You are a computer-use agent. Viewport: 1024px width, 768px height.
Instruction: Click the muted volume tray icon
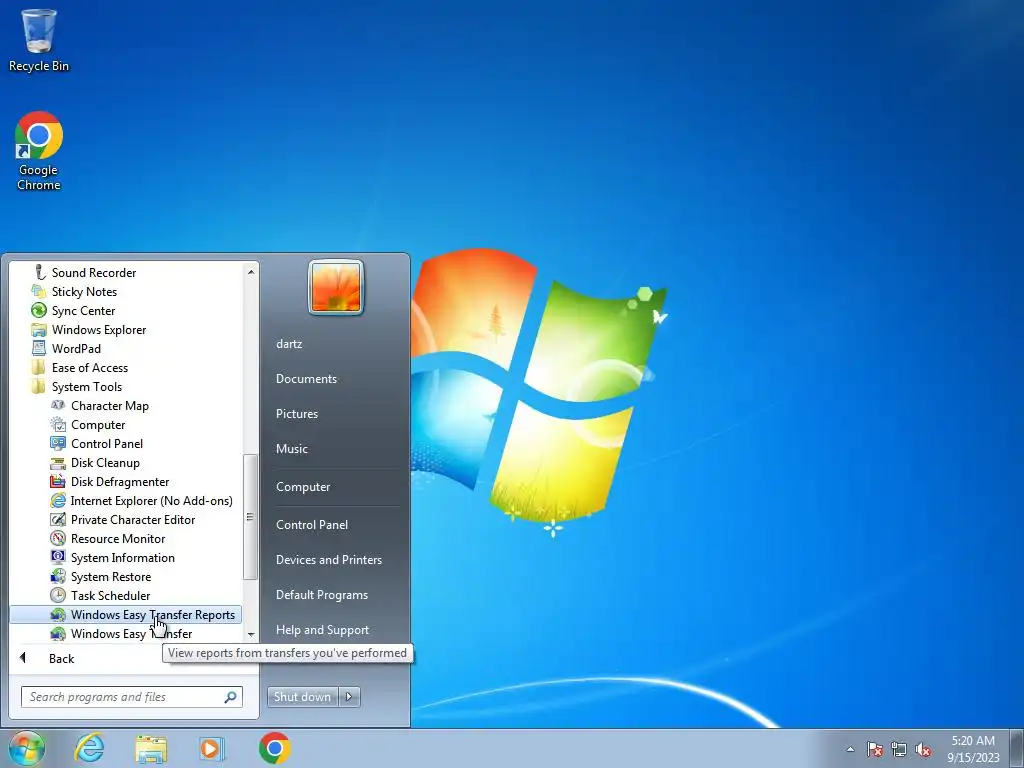pos(923,749)
